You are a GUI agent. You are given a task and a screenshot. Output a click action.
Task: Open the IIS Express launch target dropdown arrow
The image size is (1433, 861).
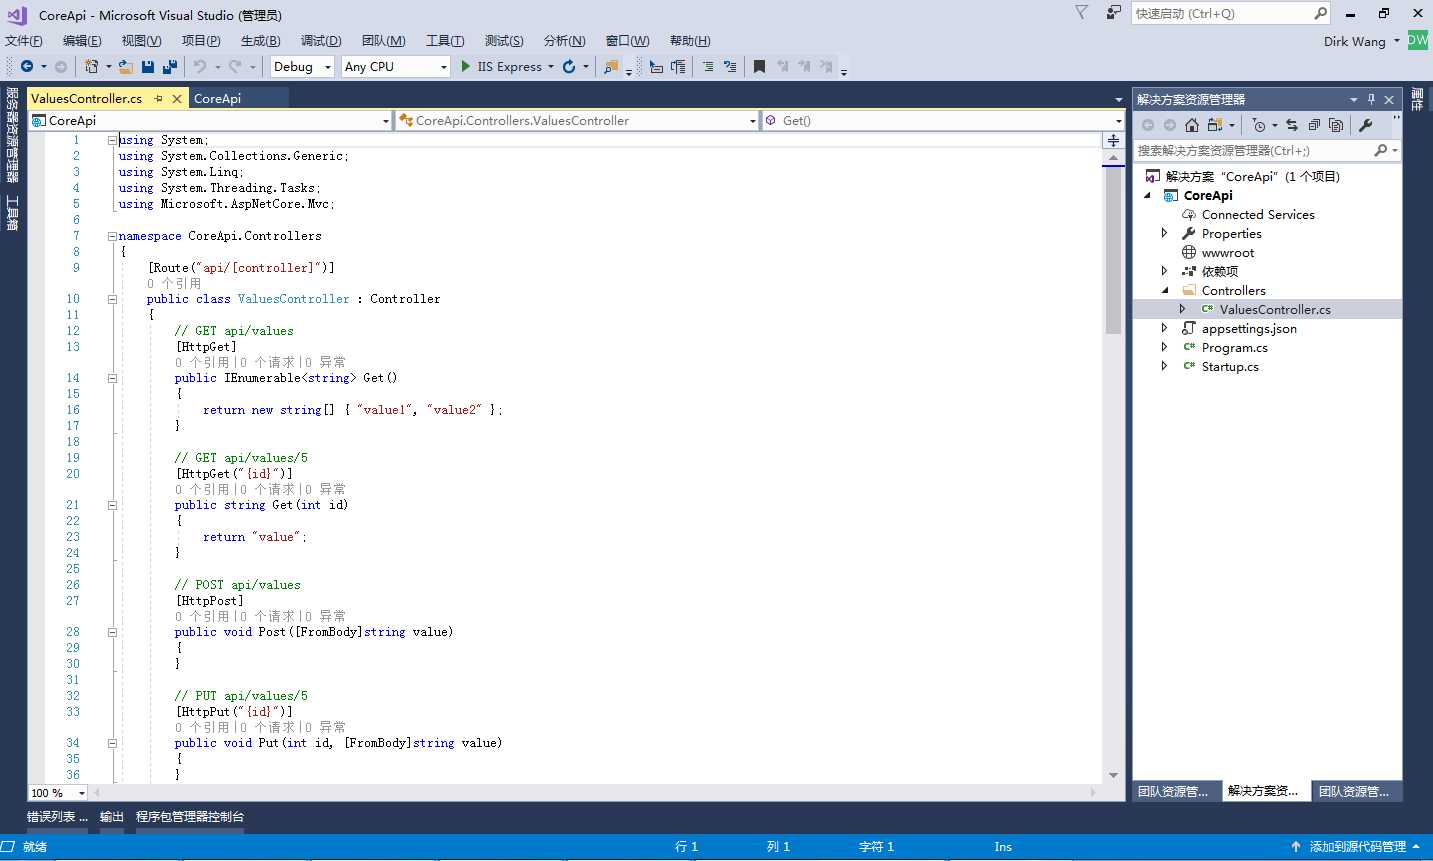(551, 67)
